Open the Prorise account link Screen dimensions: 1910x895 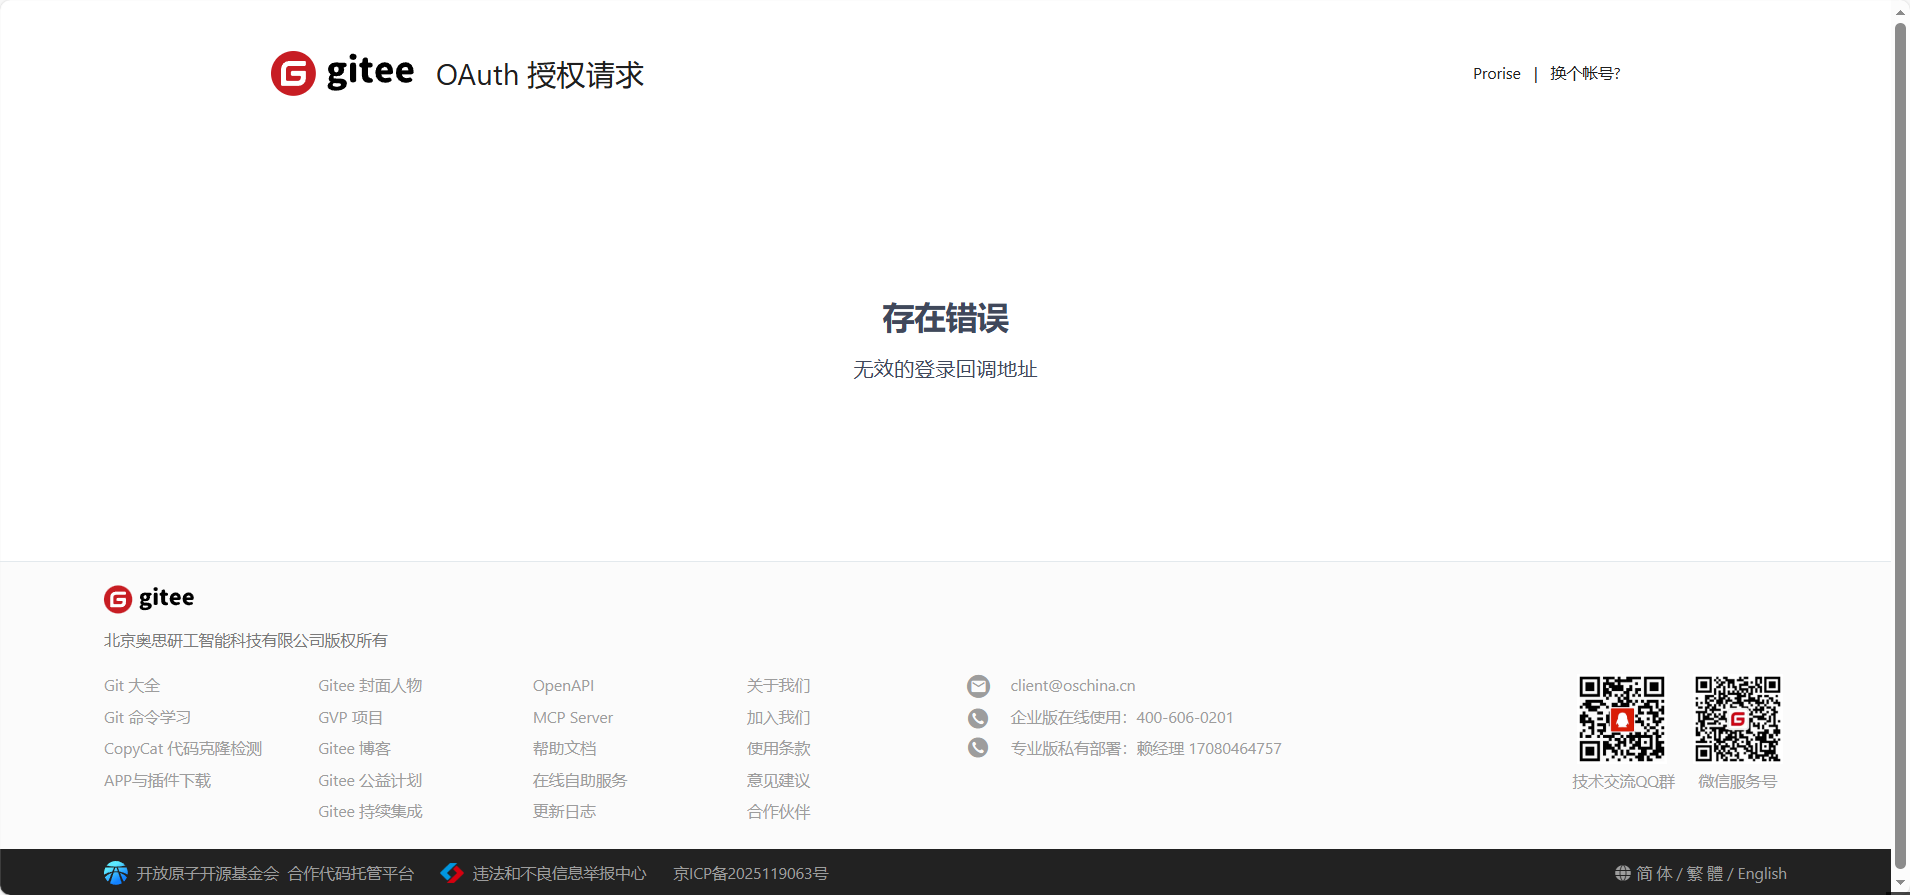pos(1496,74)
